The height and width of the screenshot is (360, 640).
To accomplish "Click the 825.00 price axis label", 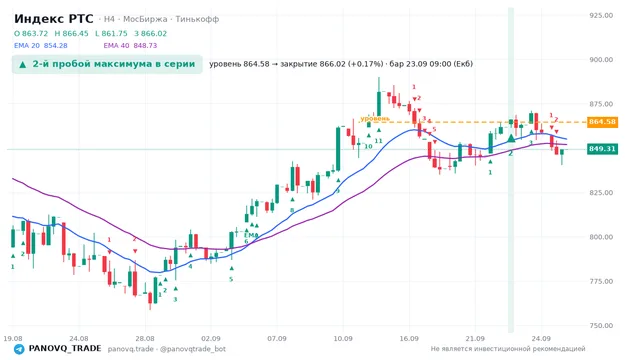I will tap(601, 193).
